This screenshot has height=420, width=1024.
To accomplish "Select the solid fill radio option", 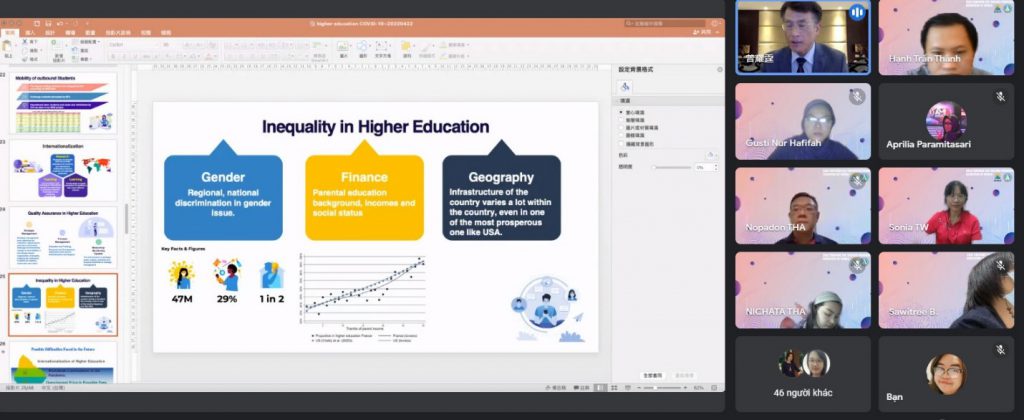I will (620, 112).
